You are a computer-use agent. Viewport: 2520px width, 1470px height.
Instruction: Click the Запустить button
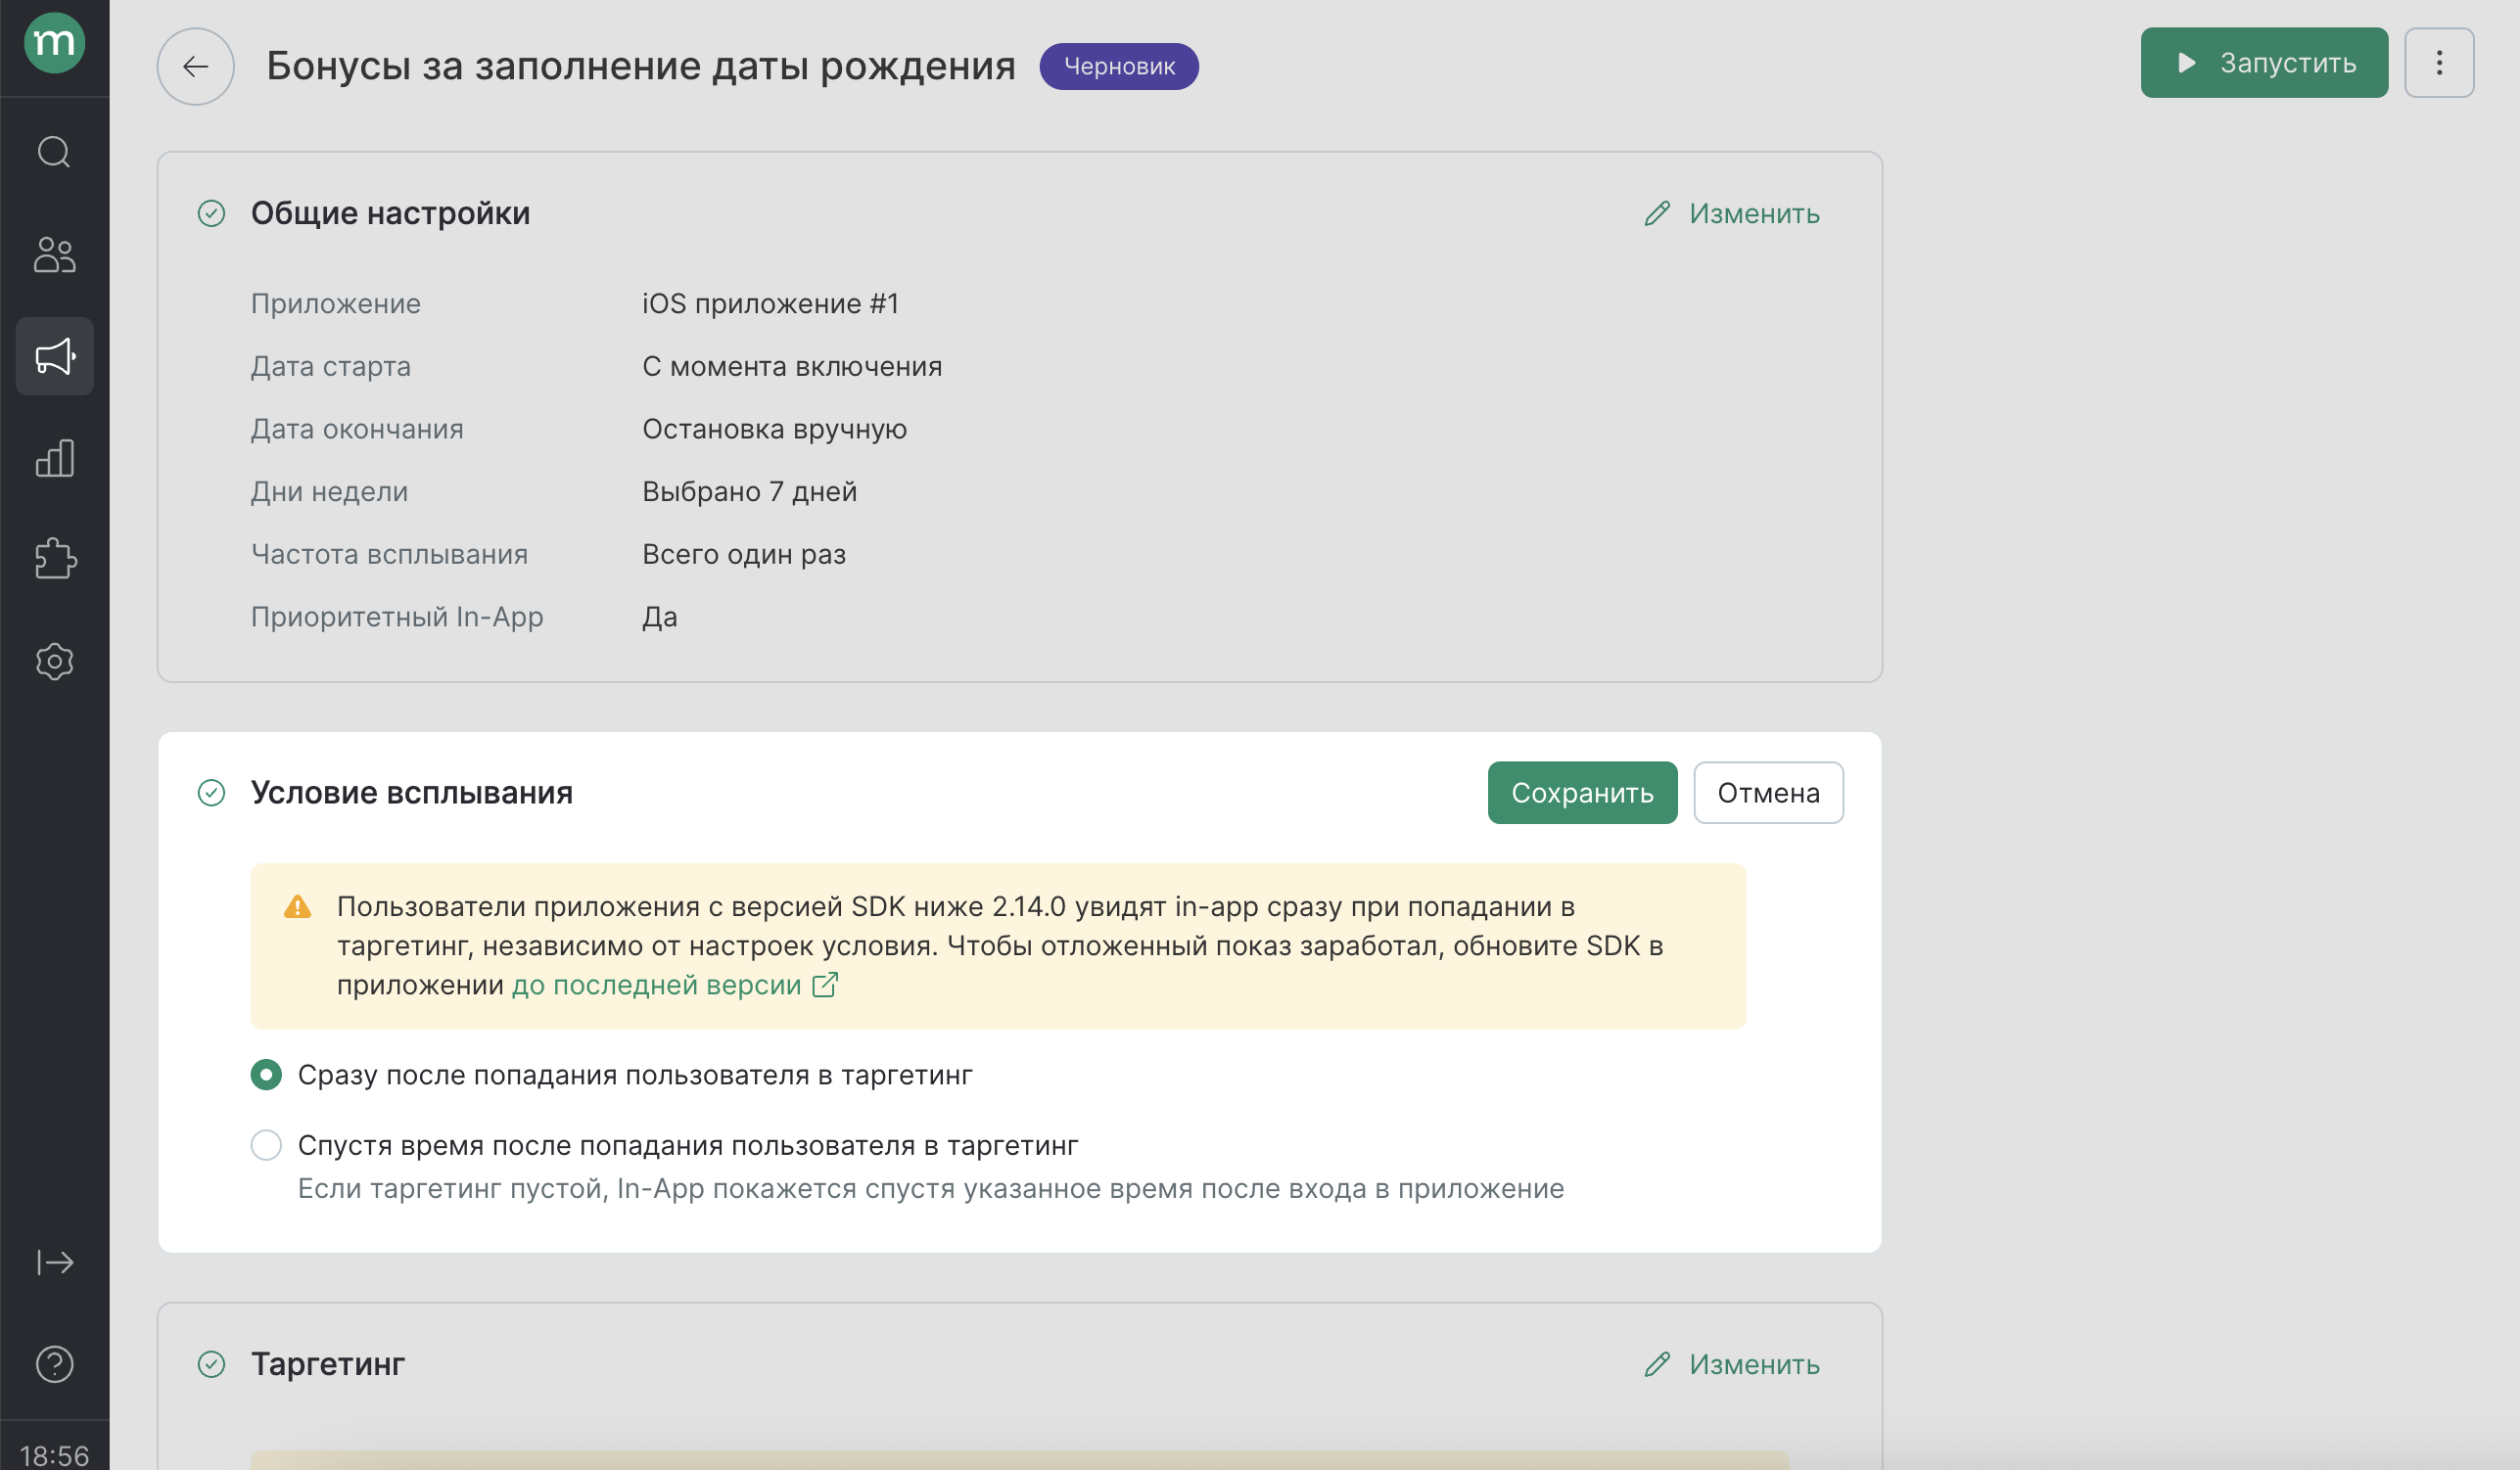point(2264,63)
